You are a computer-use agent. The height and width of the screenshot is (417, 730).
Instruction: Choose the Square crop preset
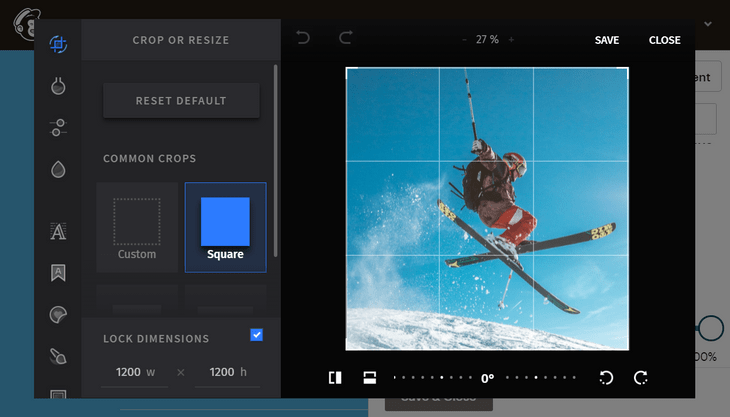225,227
